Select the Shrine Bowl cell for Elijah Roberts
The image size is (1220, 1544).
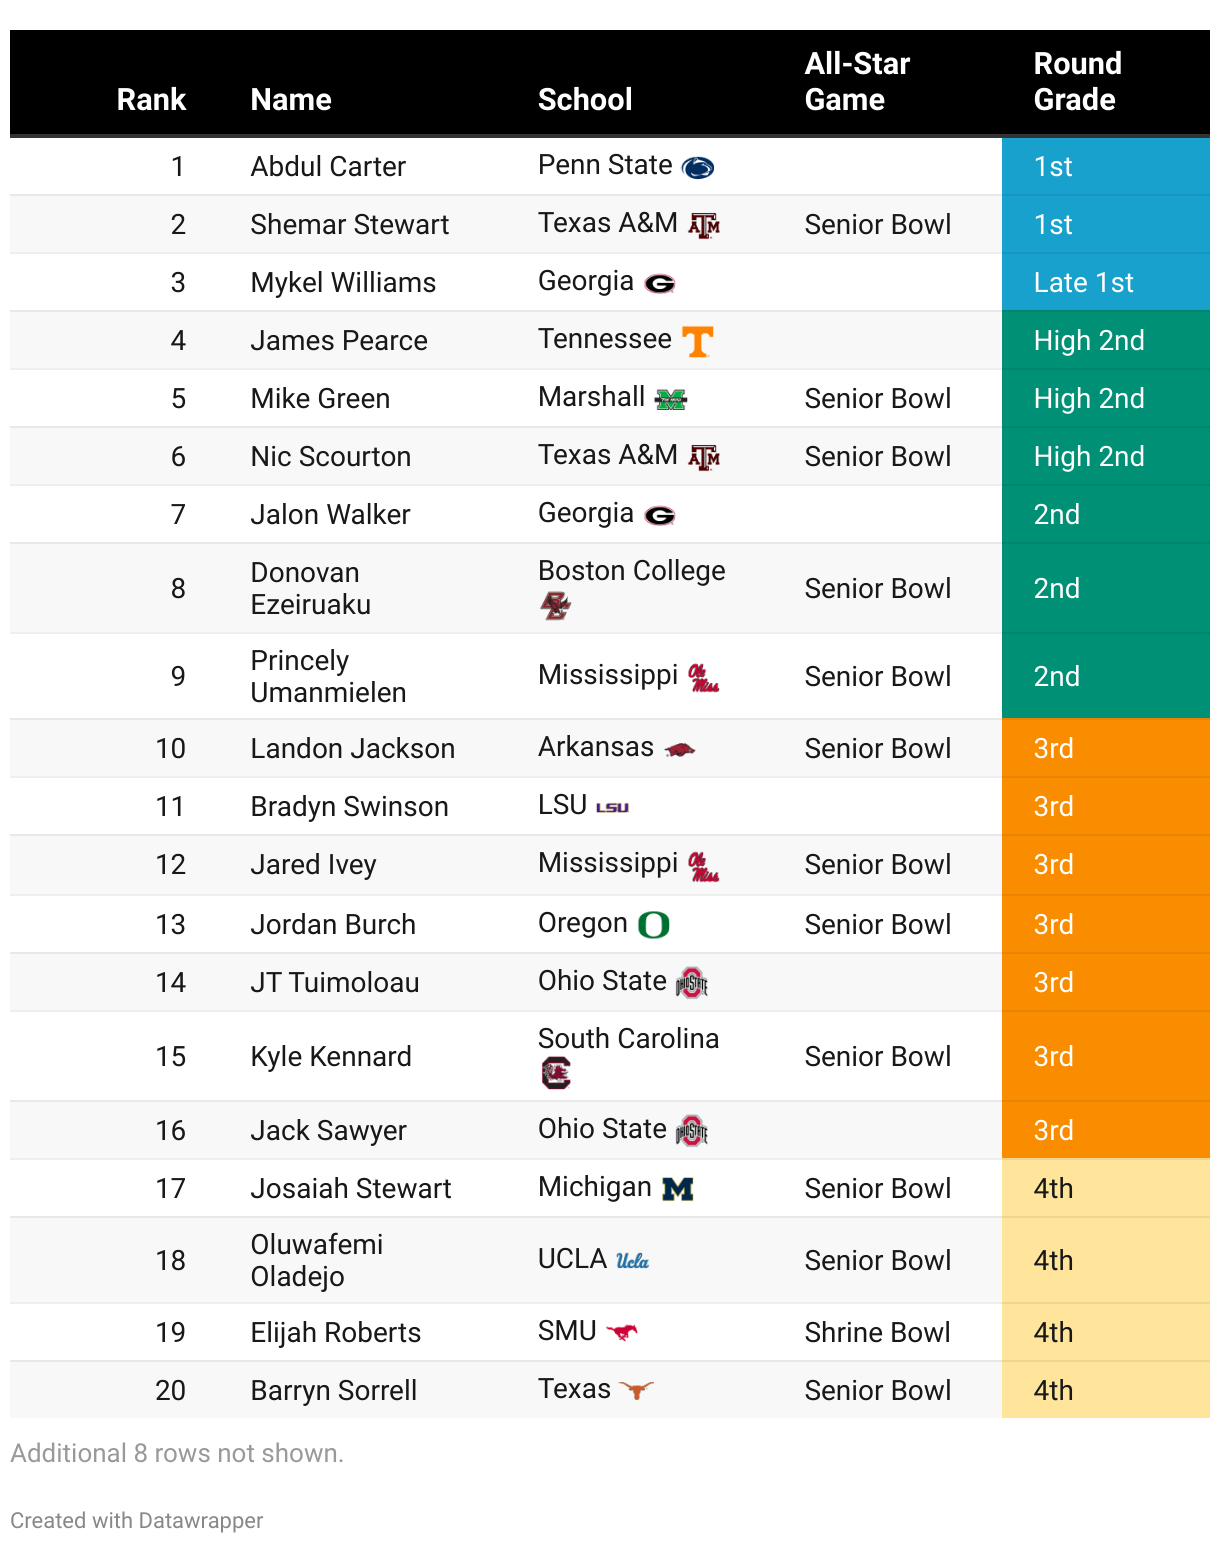click(x=877, y=1332)
